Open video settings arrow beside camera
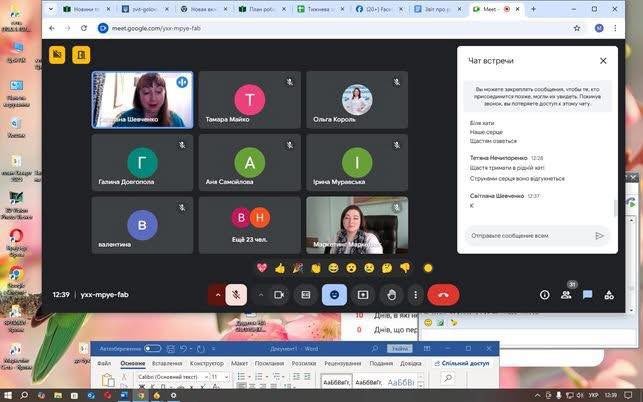643x402 pixels. pyautogui.click(x=261, y=295)
